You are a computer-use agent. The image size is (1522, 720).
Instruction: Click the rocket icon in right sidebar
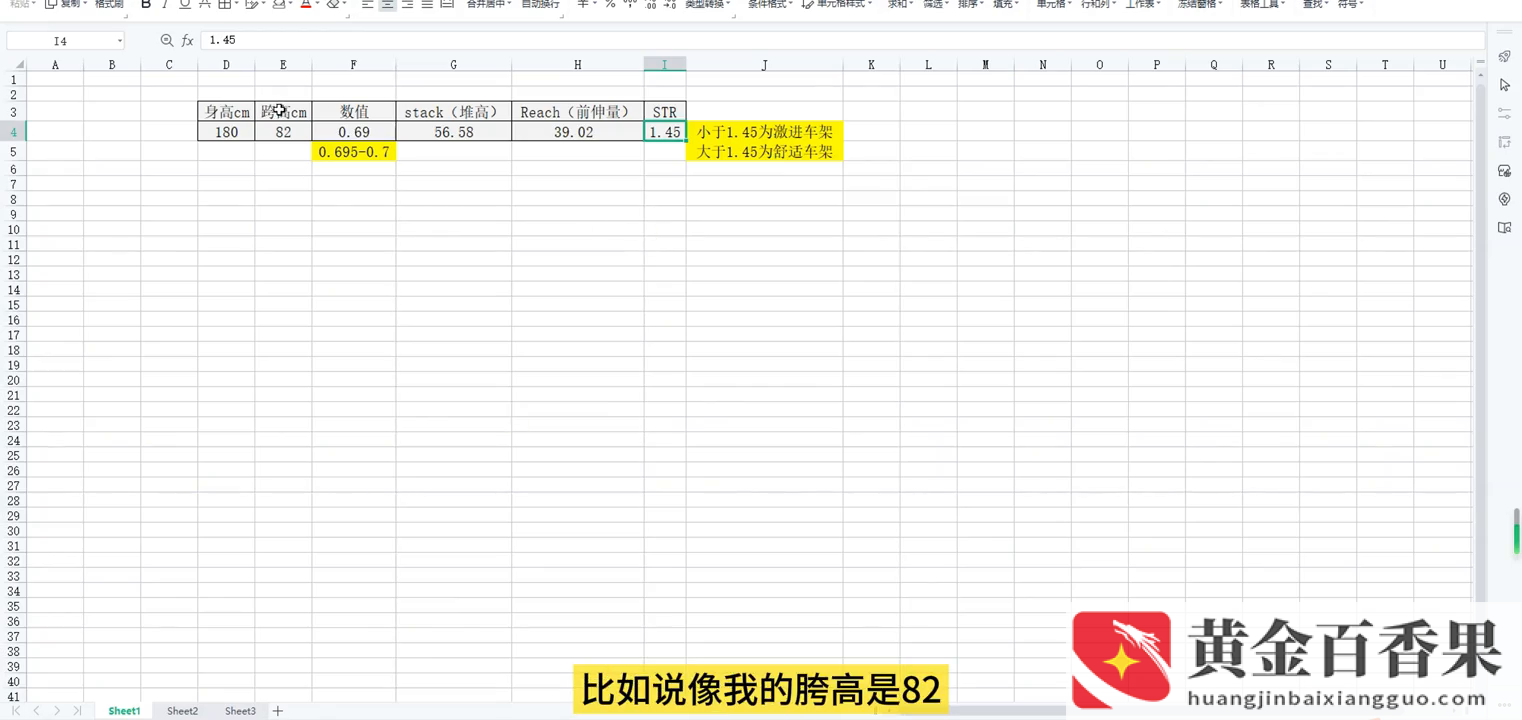pyautogui.click(x=1504, y=56)
